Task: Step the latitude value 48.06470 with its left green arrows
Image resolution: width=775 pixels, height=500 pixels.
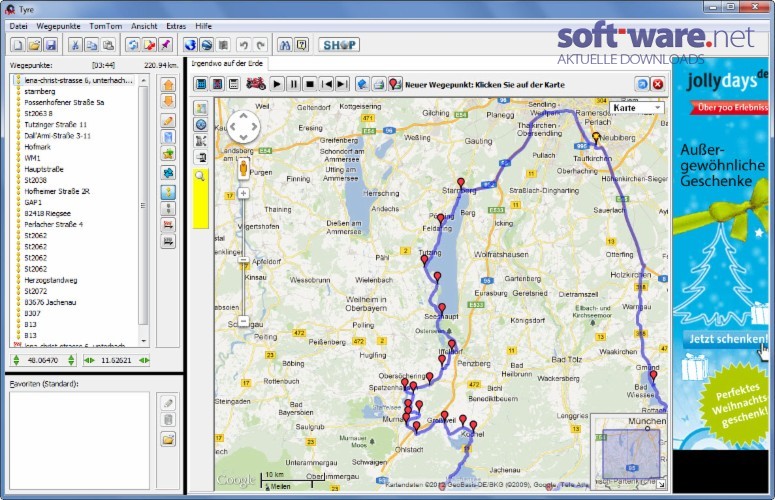Action: point(16,360)
